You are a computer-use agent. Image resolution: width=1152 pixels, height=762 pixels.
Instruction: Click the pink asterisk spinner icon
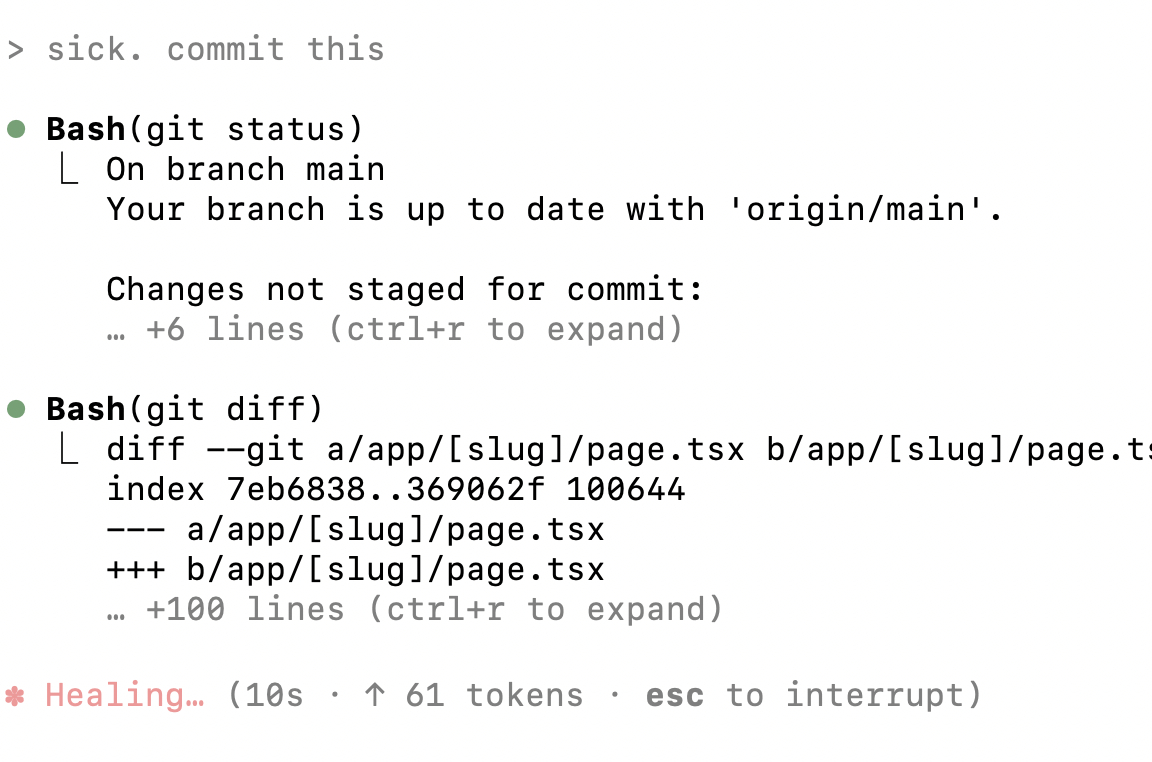tap(14, 696)
